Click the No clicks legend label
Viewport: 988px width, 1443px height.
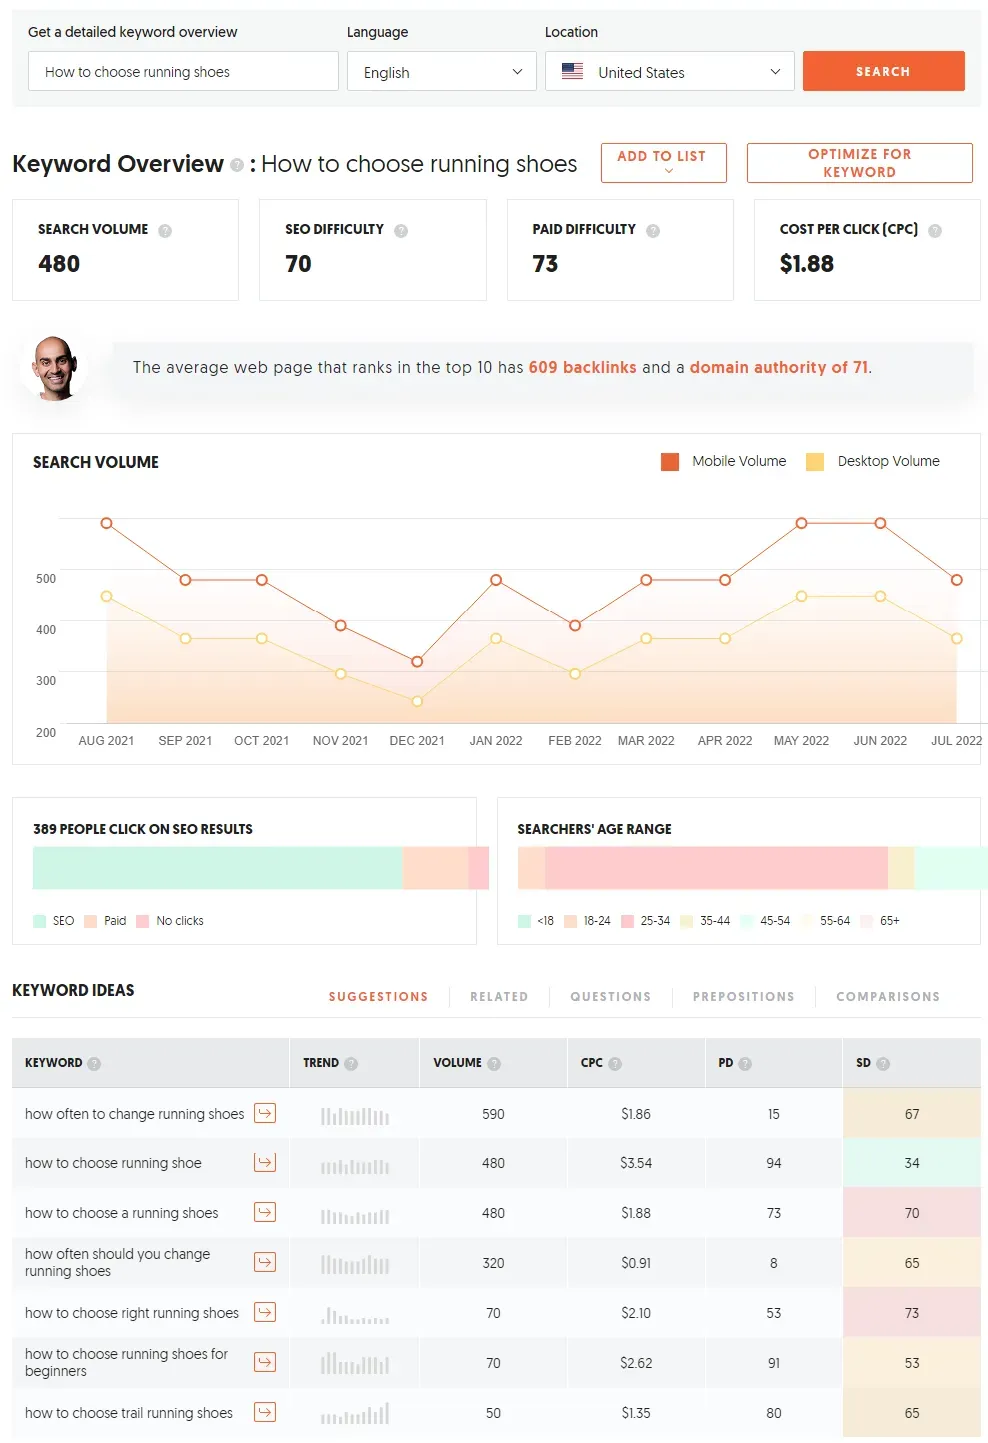point(180,921)
